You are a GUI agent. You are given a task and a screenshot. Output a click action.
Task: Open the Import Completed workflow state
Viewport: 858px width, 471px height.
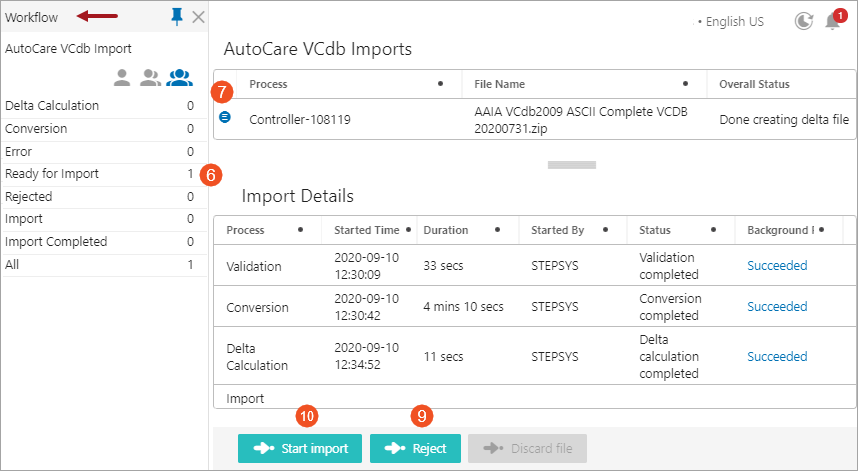coord(104,242)
